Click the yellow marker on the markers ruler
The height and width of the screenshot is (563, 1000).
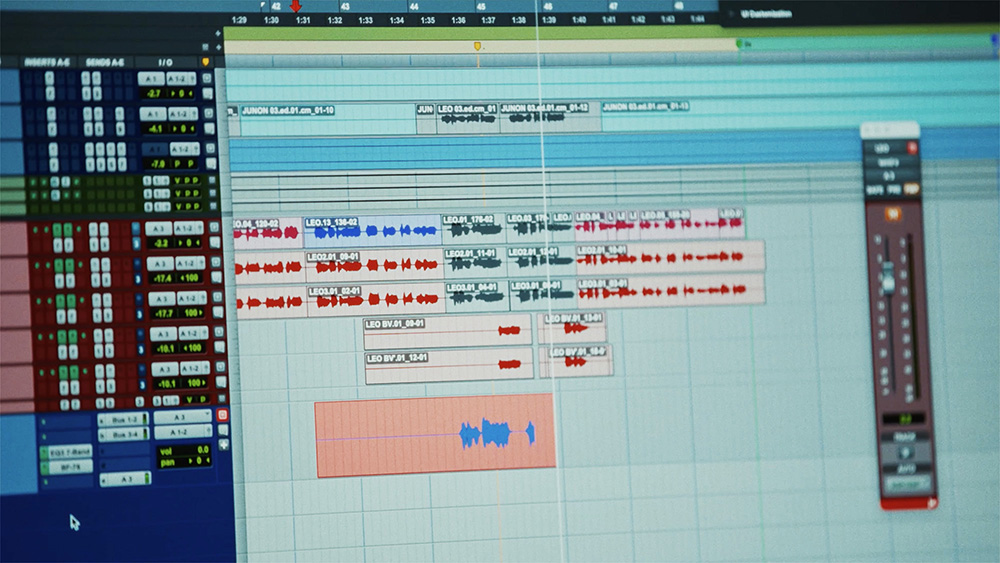(x=477, y=46)
